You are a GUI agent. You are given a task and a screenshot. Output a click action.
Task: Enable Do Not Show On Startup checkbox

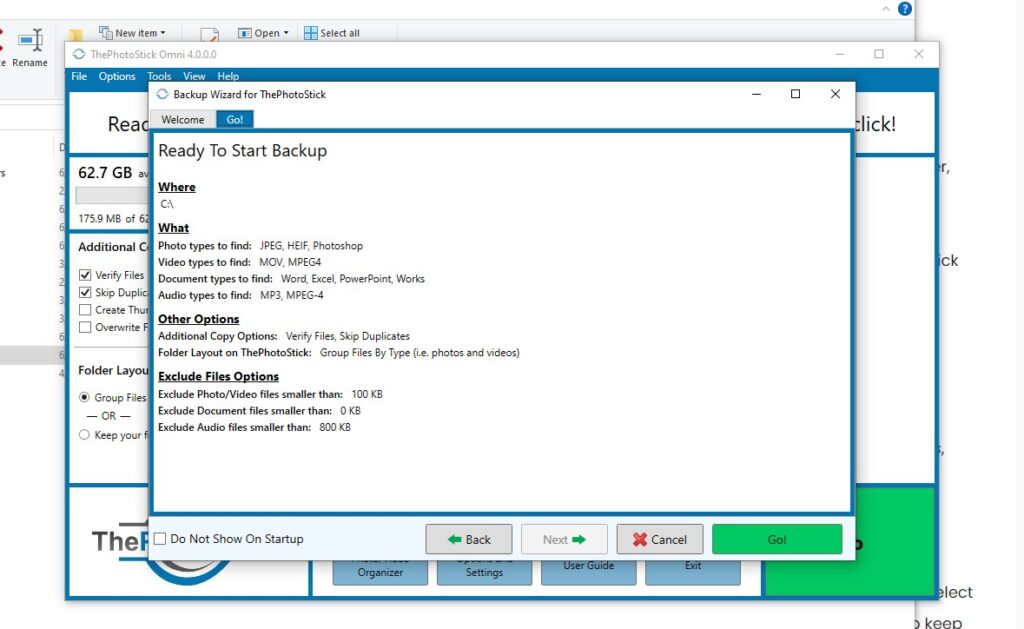click(x=160, y=539)
